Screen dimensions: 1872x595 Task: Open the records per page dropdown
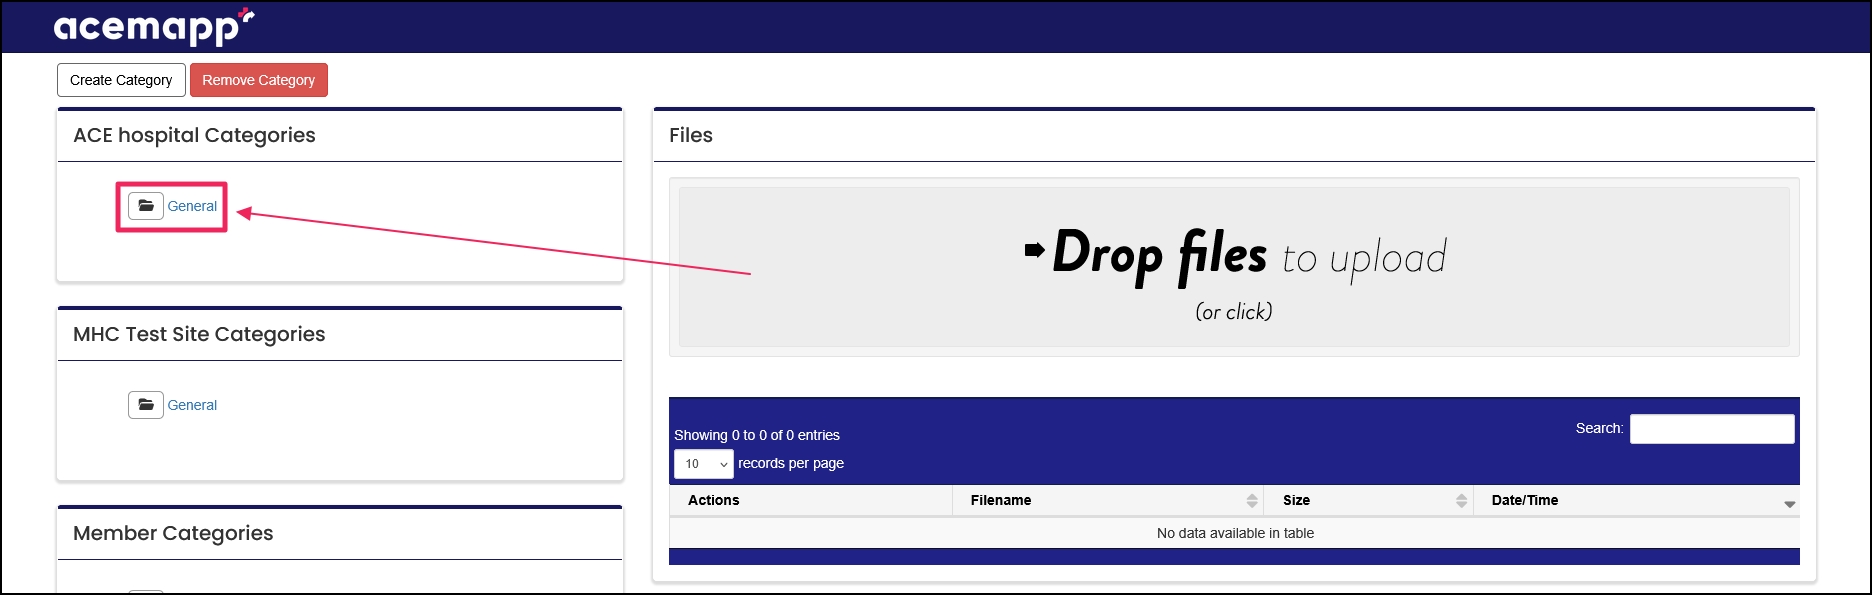(x=704, y=464)
